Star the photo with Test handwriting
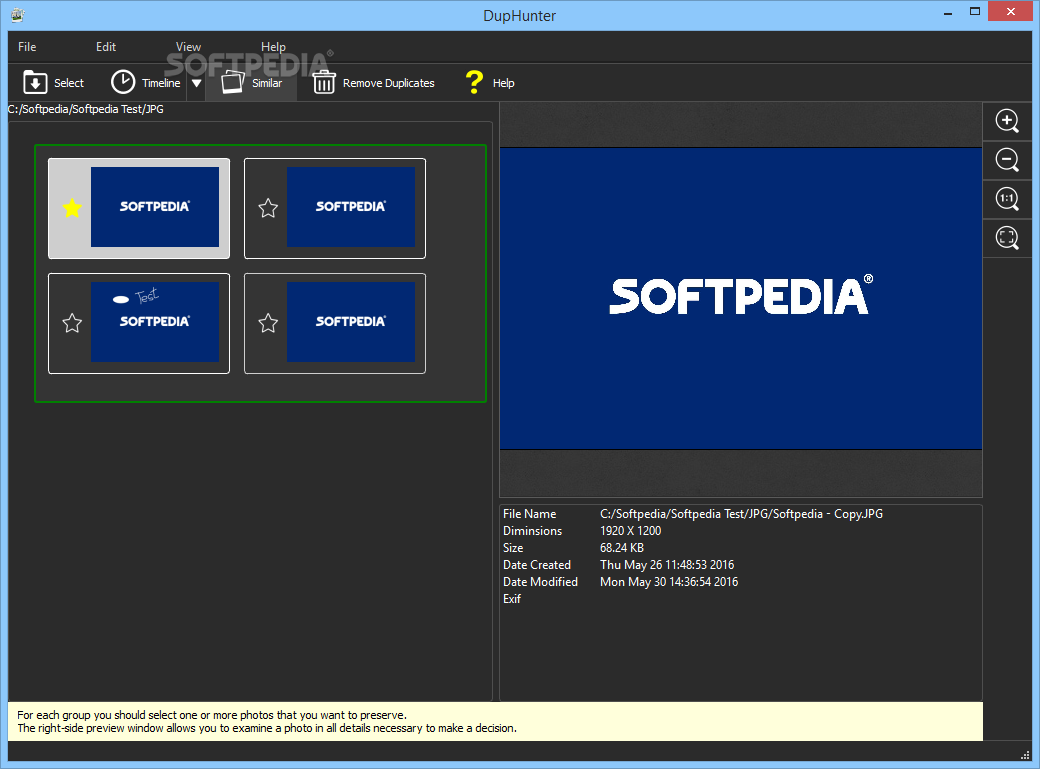The height and width of the screenshot is (769, 1040). 72,323
